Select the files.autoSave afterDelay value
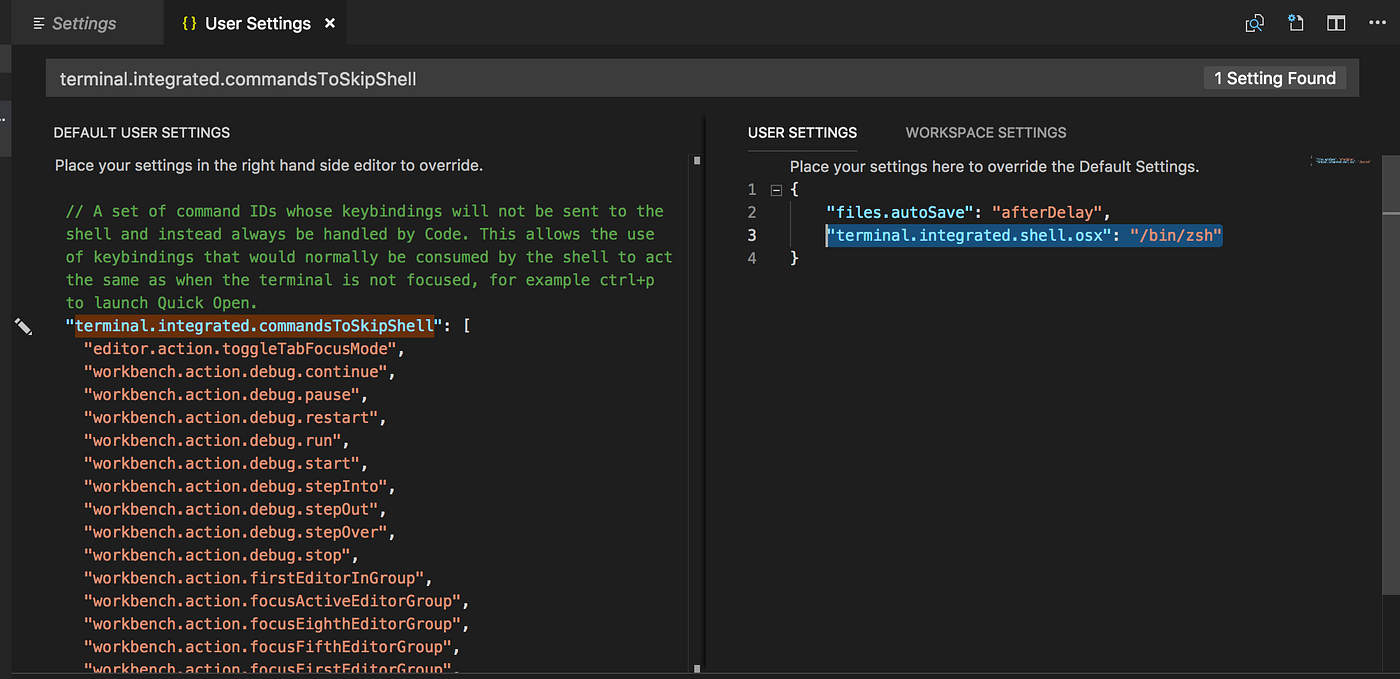This screenshot has height=679, width=1400. [x=1047, y=211]
